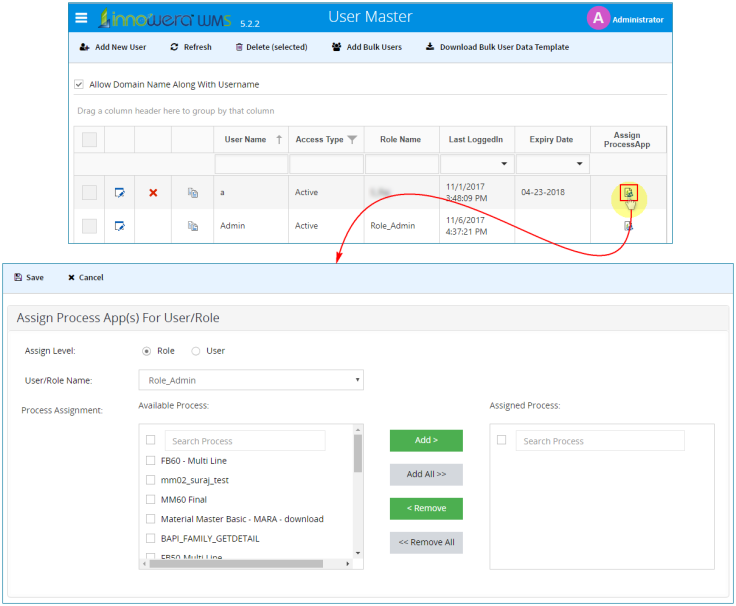Select the row checkbox for Admin user
Viewport: 736px width, 606px height.
click(x=89, y=226)
